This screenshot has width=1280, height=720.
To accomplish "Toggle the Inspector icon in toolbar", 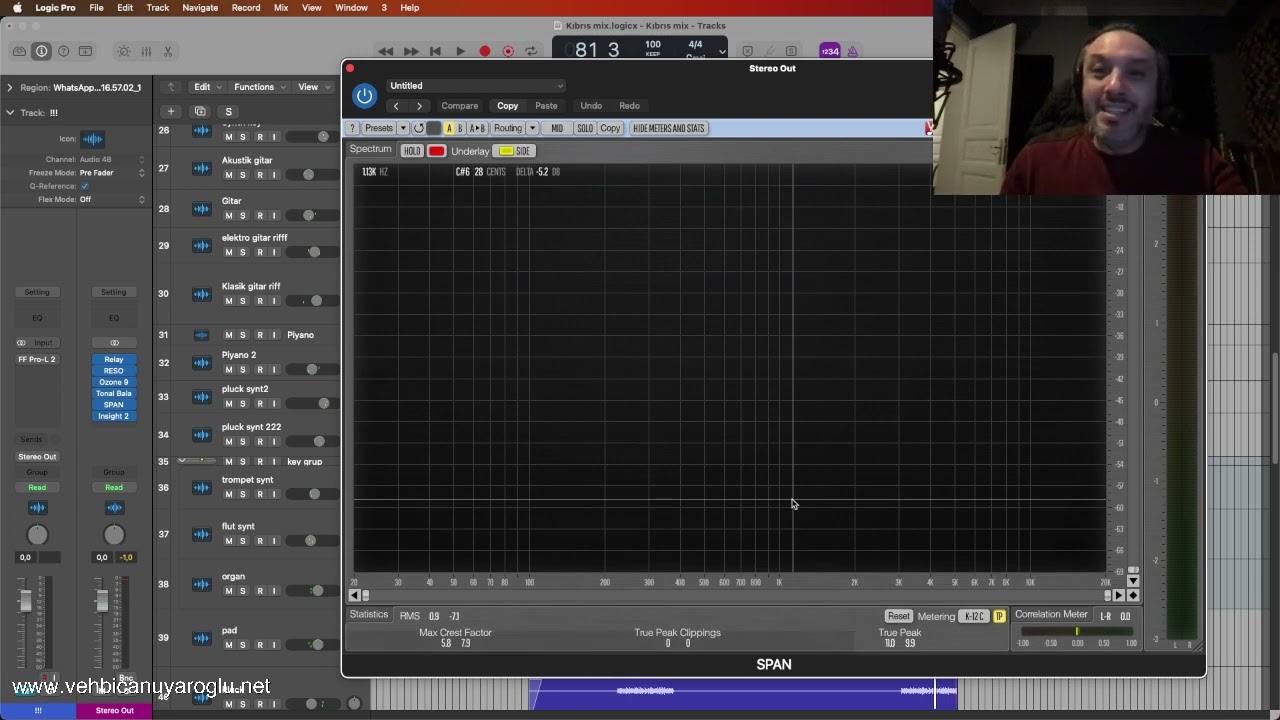I will click(x=41, y=51).
